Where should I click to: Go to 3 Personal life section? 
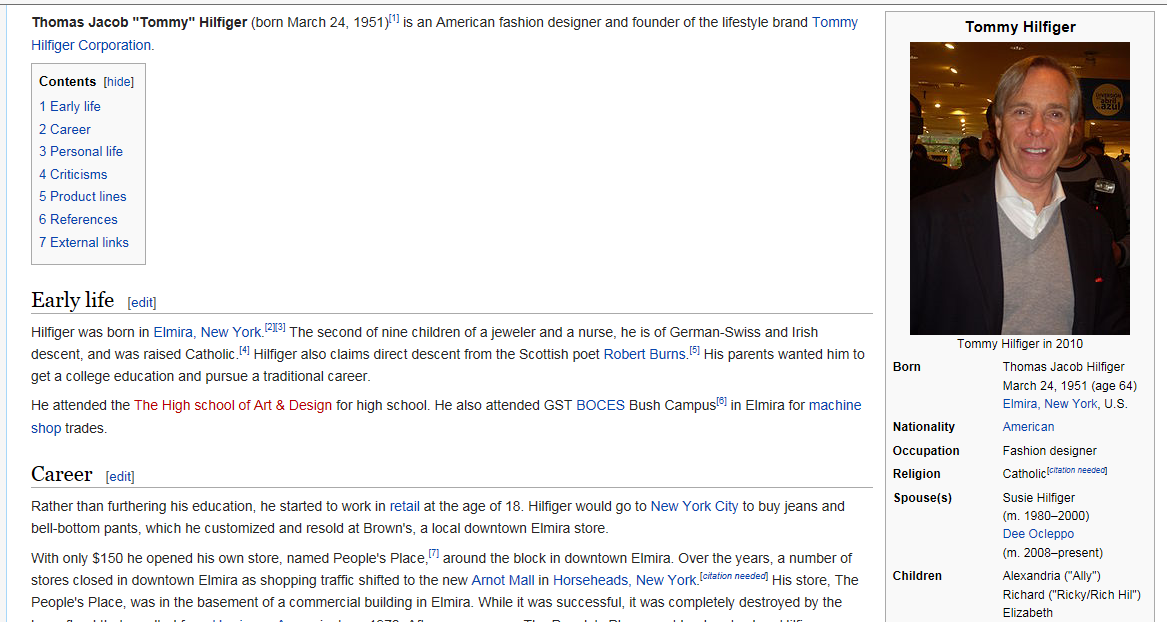coord(81,152)
